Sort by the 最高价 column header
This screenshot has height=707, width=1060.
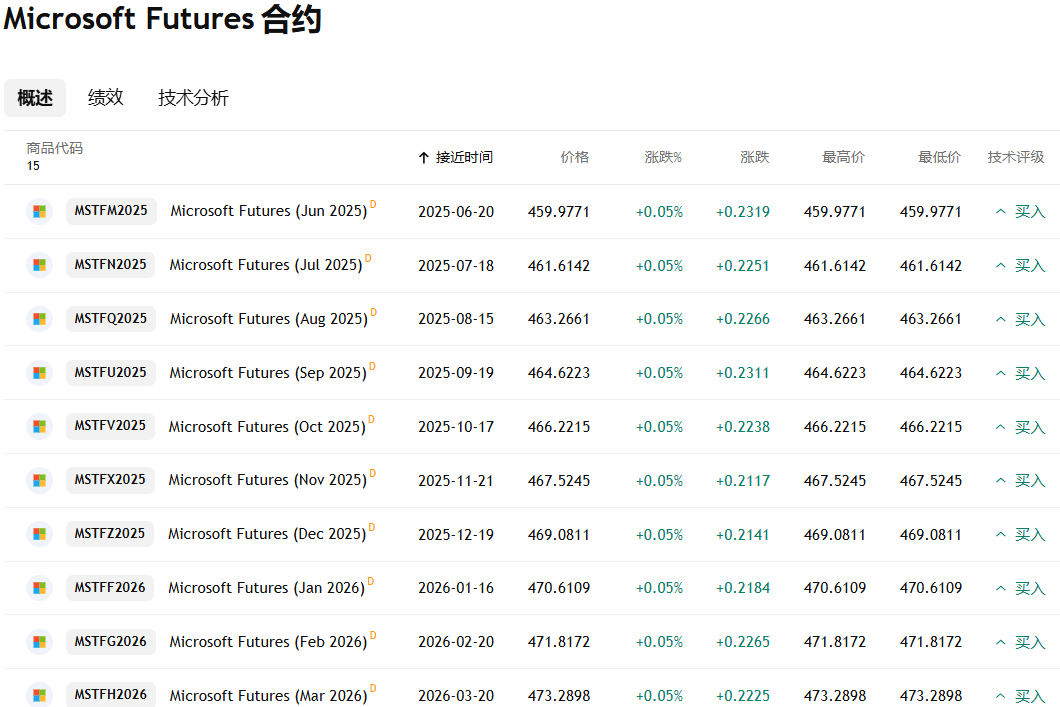843,157
